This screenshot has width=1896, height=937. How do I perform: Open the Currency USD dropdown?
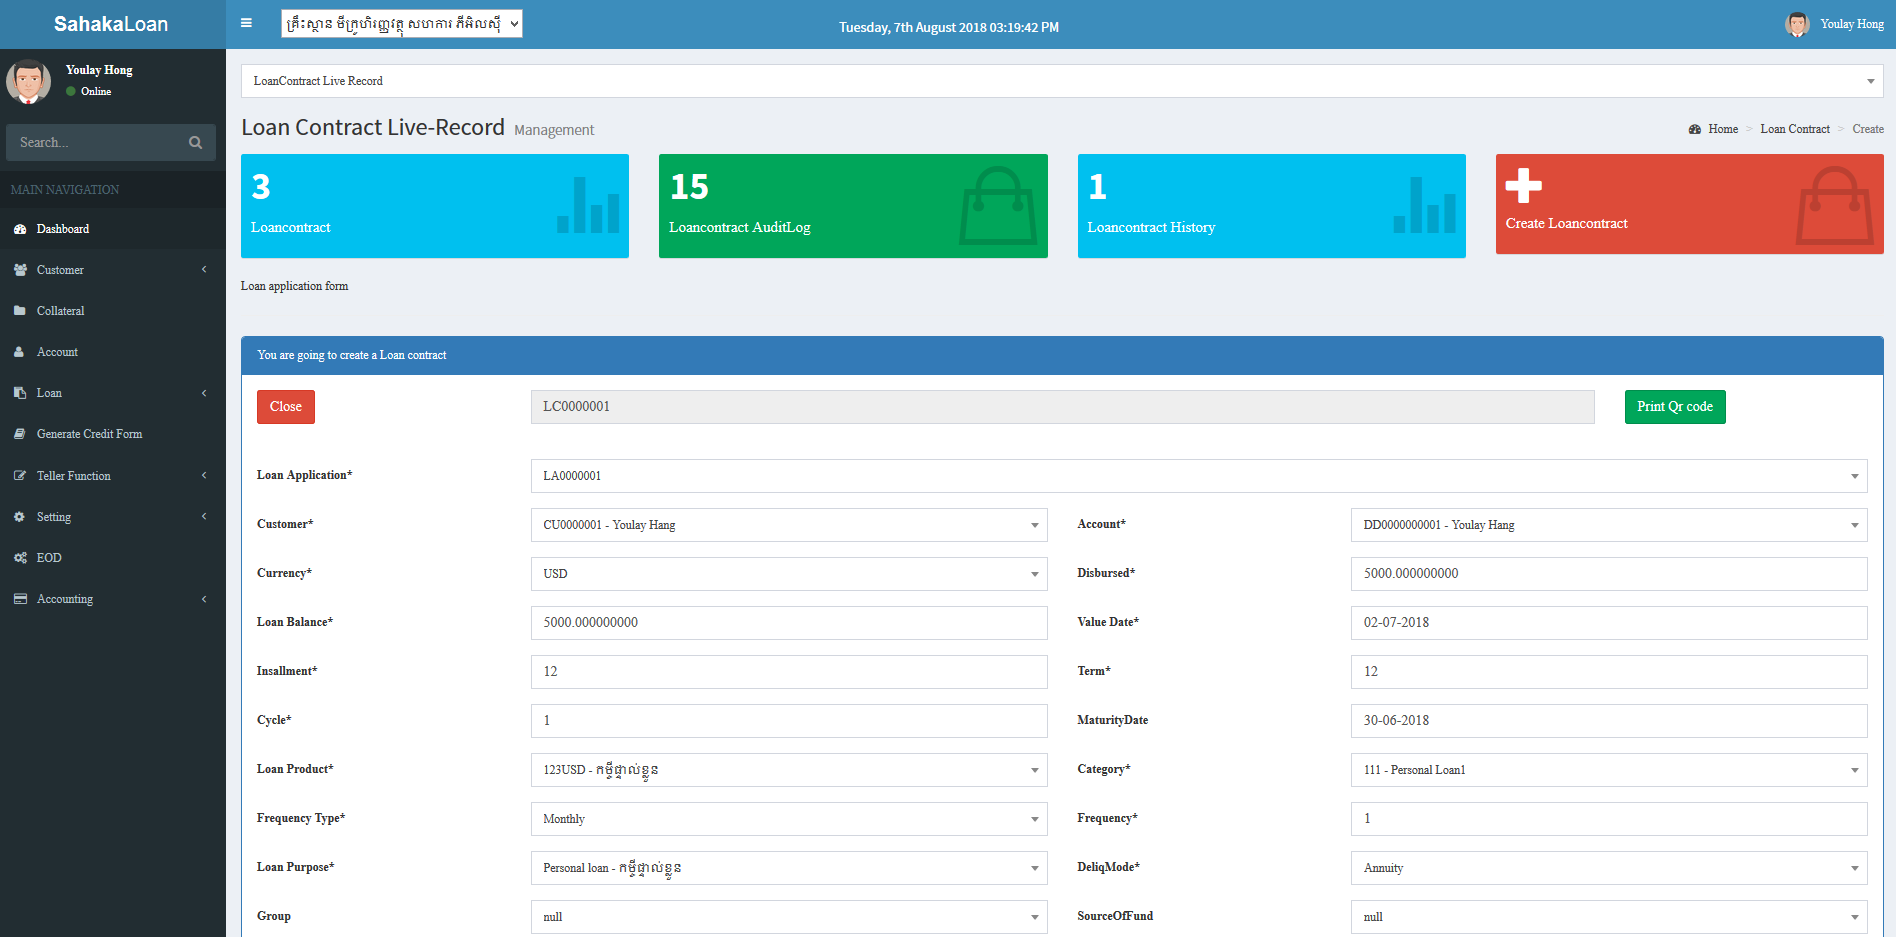pyautogui.click(x=788, y=574)
